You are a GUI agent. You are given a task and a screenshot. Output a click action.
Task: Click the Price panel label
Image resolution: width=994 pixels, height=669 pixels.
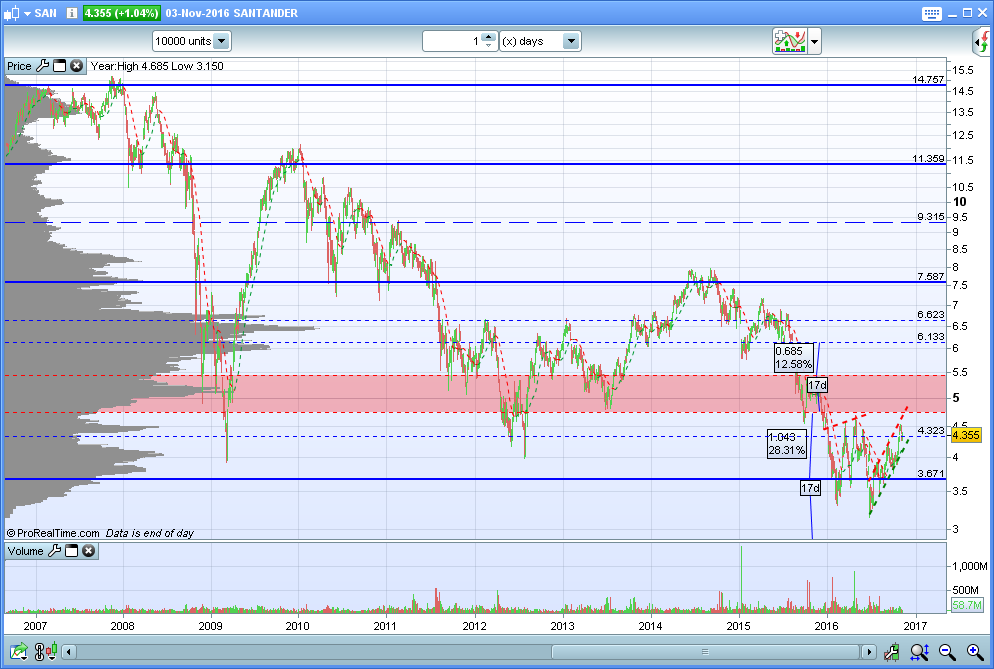[x=19, y=66]
